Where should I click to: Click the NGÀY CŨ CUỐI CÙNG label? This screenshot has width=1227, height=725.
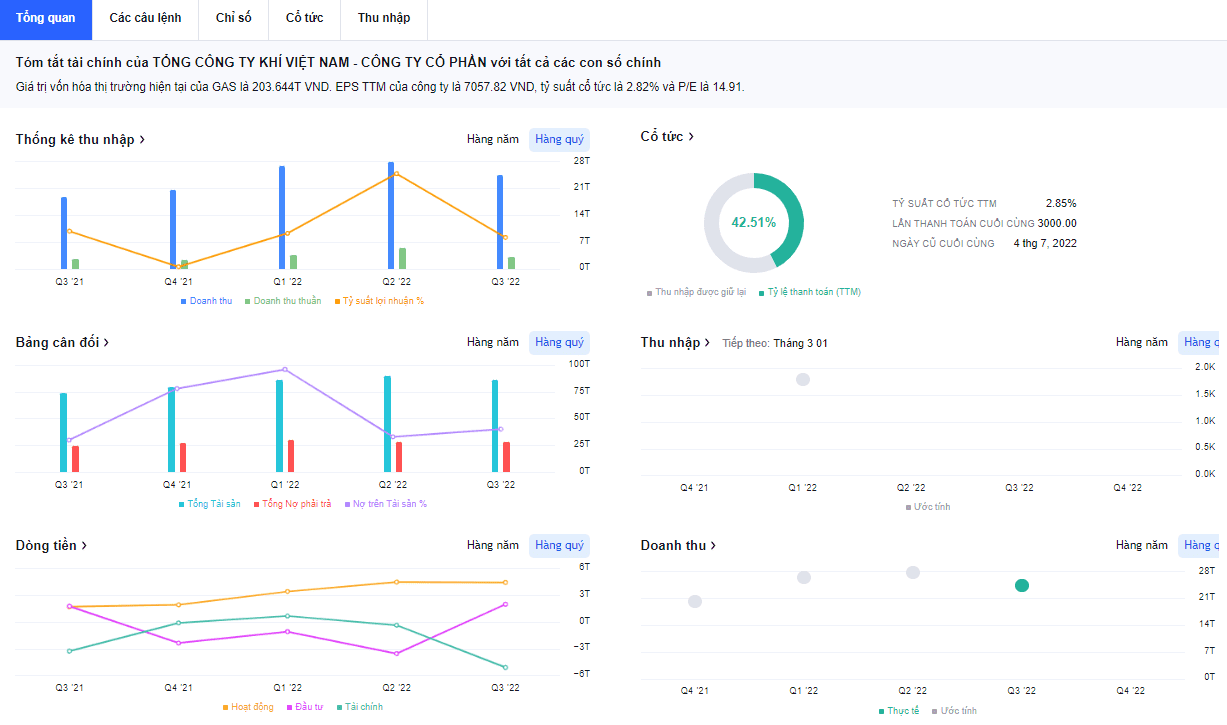pos(943,243)
